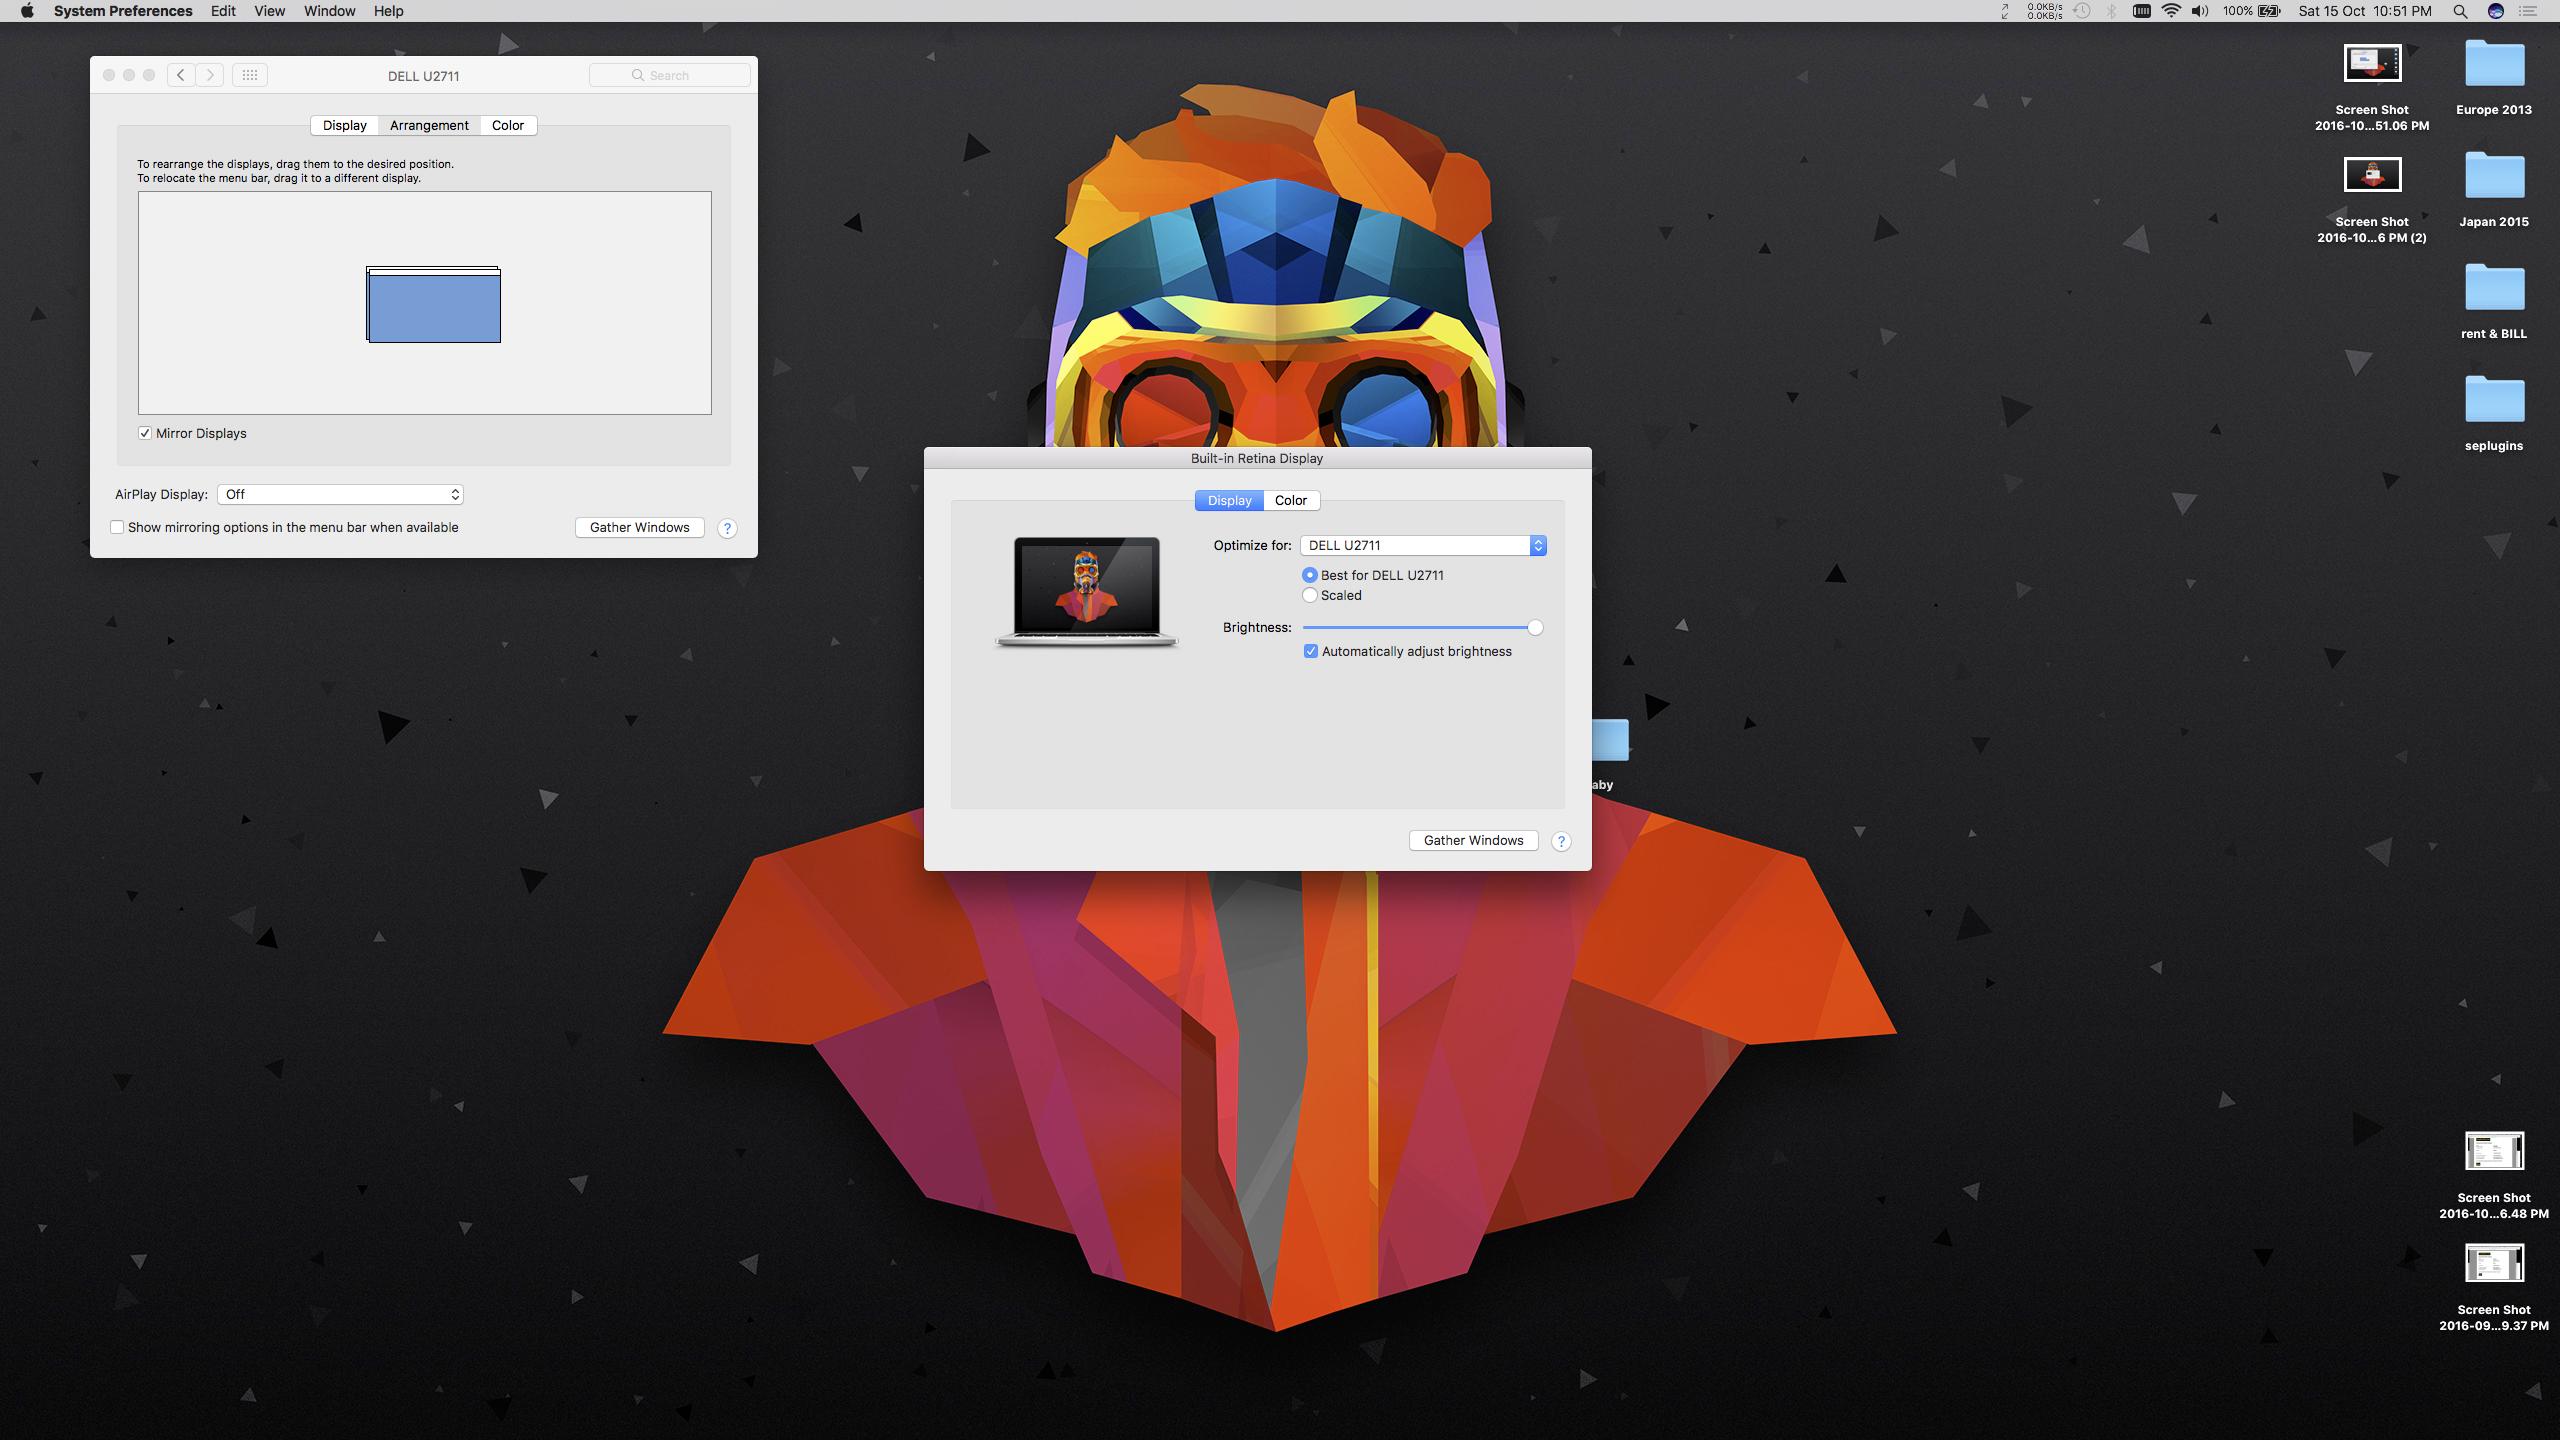
Task: Click the volume icon in menu bar
Action: 2200,11
